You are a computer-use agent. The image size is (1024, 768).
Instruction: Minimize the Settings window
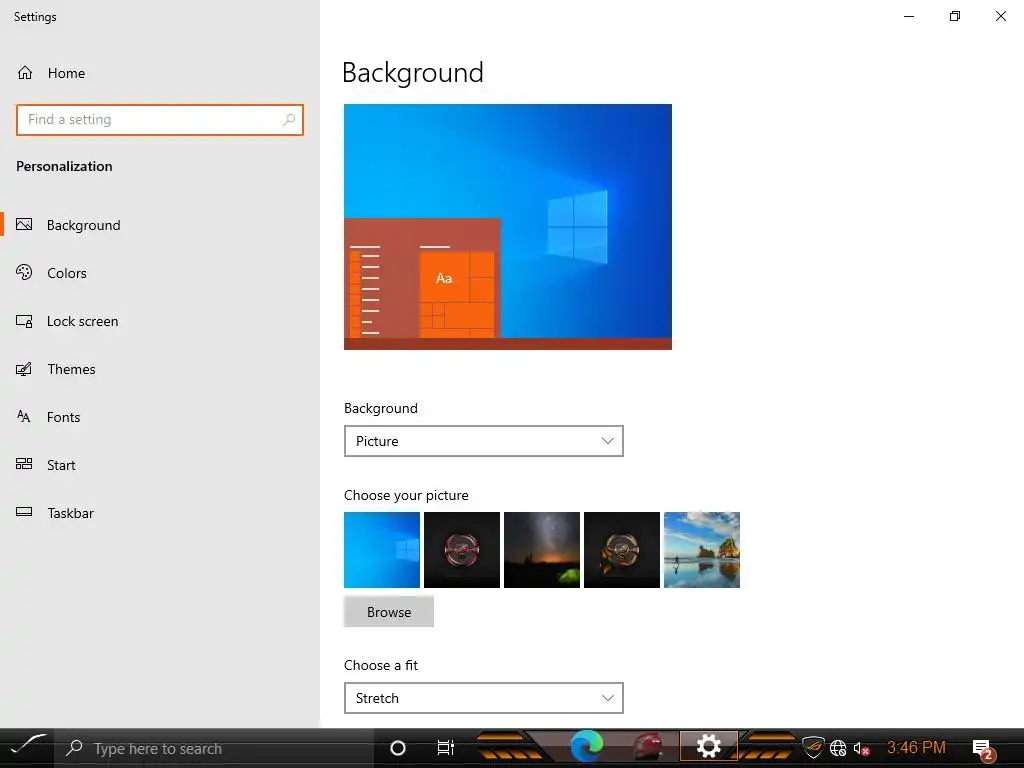click(x=909, y=16)
